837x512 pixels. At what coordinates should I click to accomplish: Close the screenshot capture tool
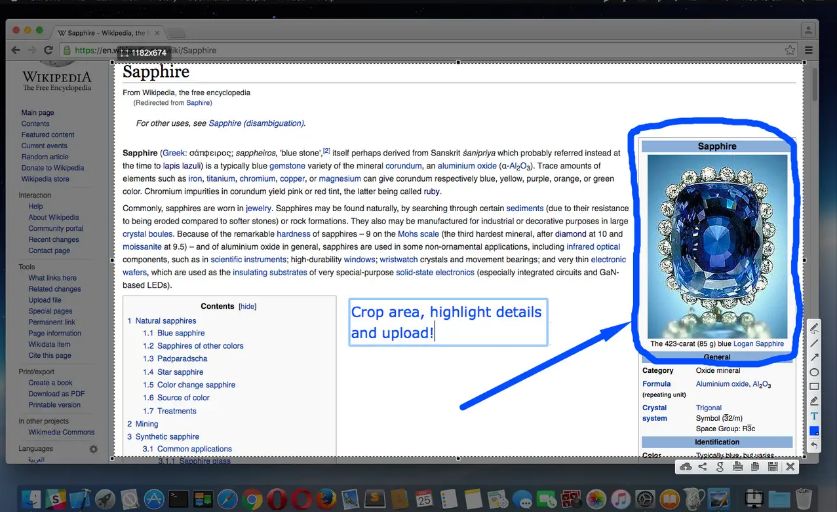[x=791, y=467]
